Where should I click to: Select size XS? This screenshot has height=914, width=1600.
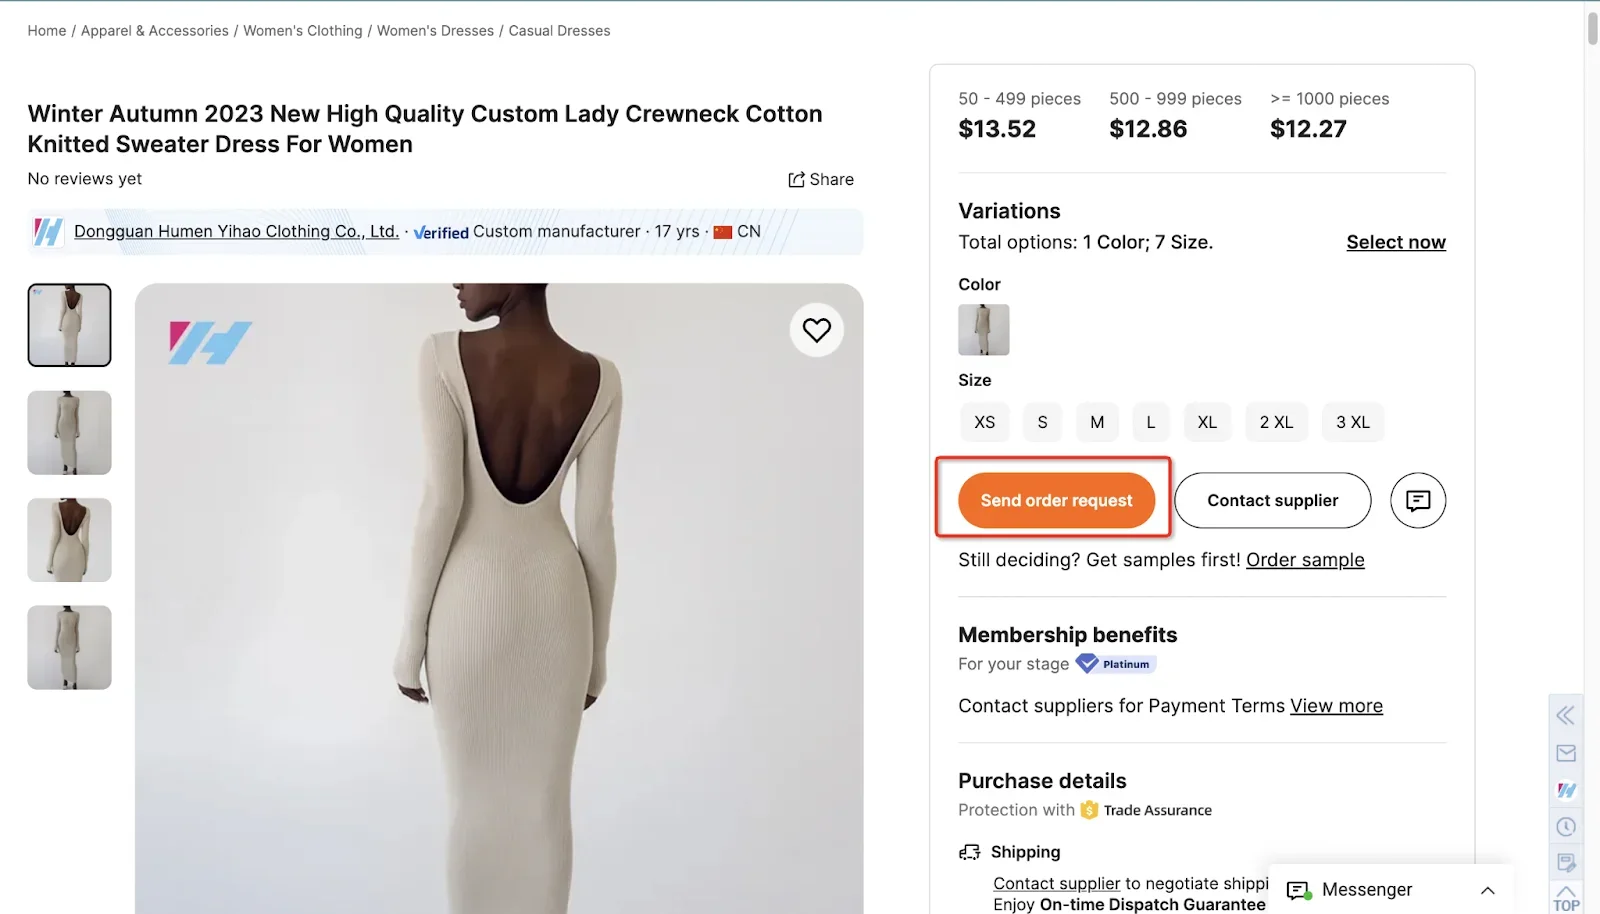point(984,422)
